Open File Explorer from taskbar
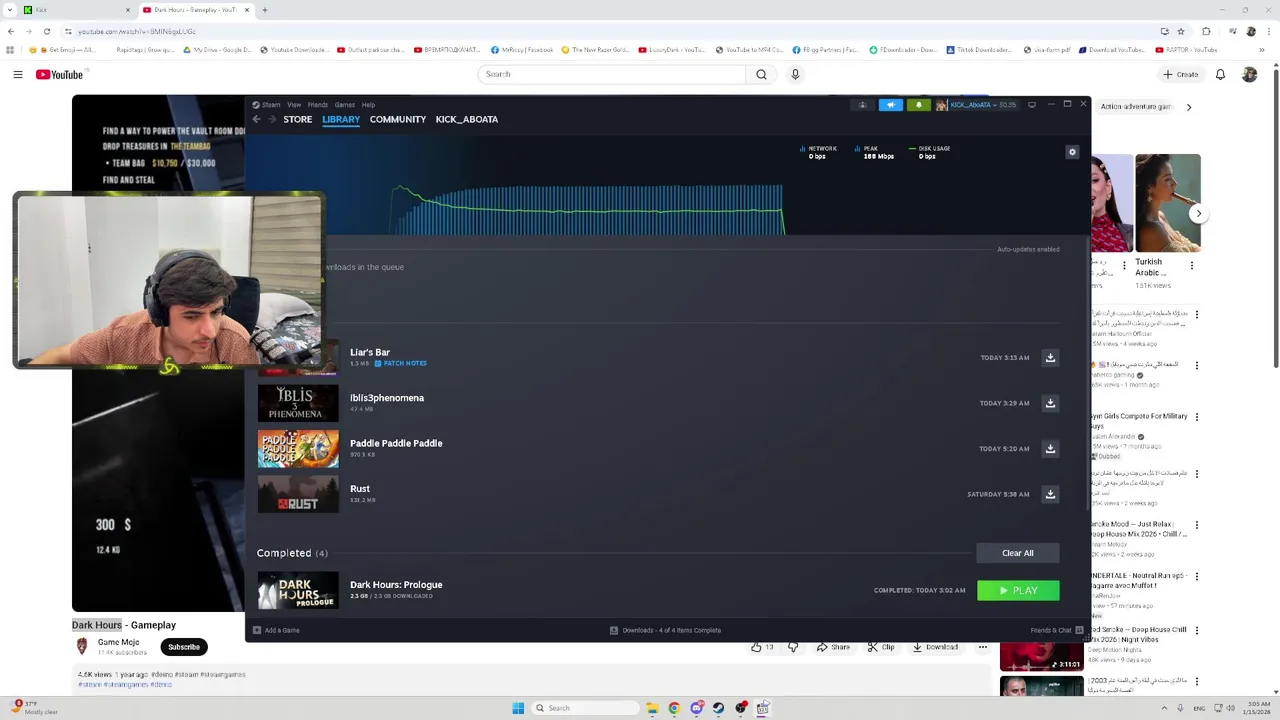 click(652, 708)
